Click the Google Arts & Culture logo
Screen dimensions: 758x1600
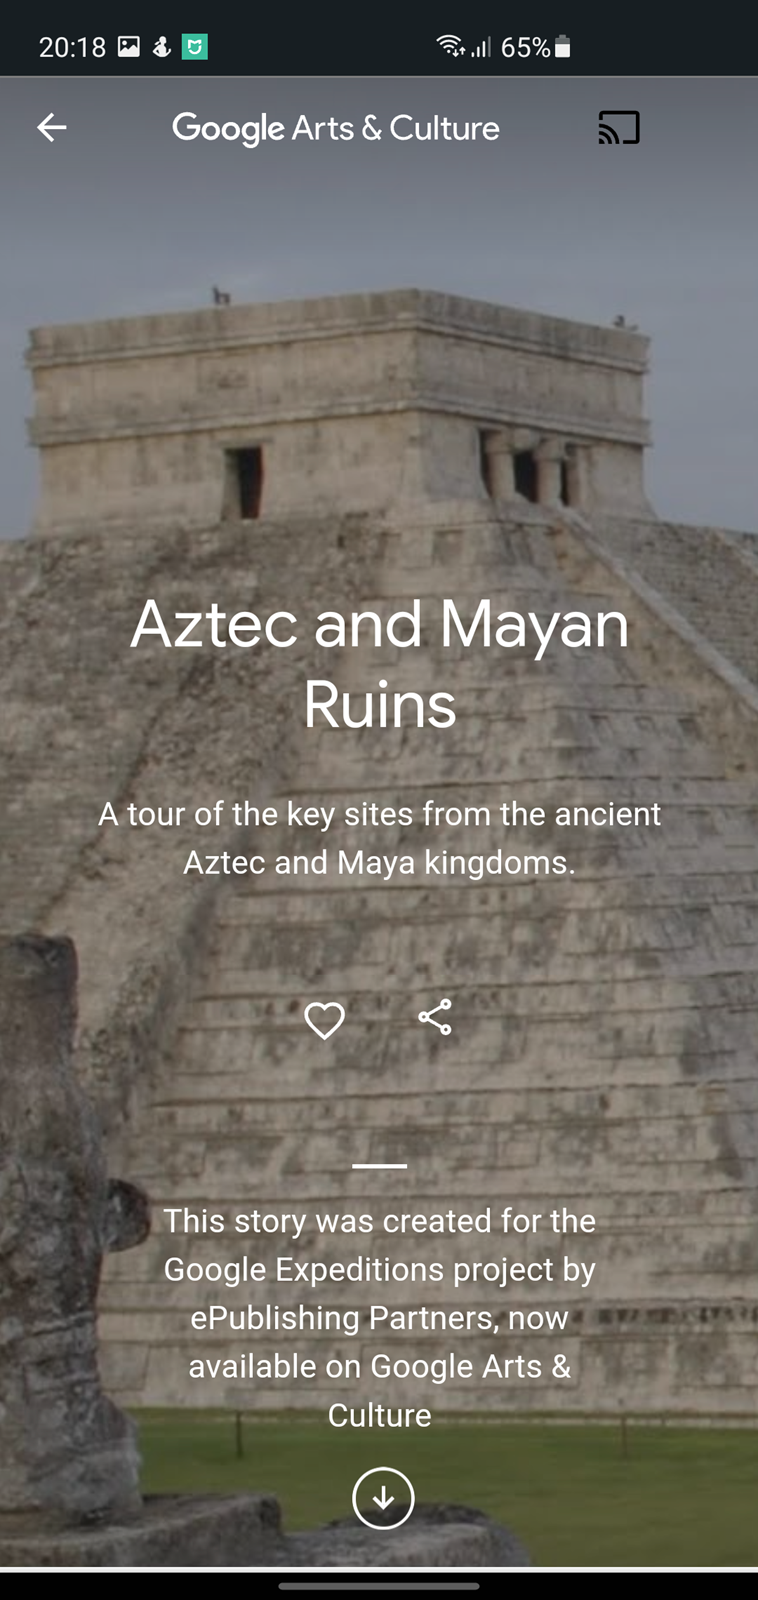click(336, 128)
